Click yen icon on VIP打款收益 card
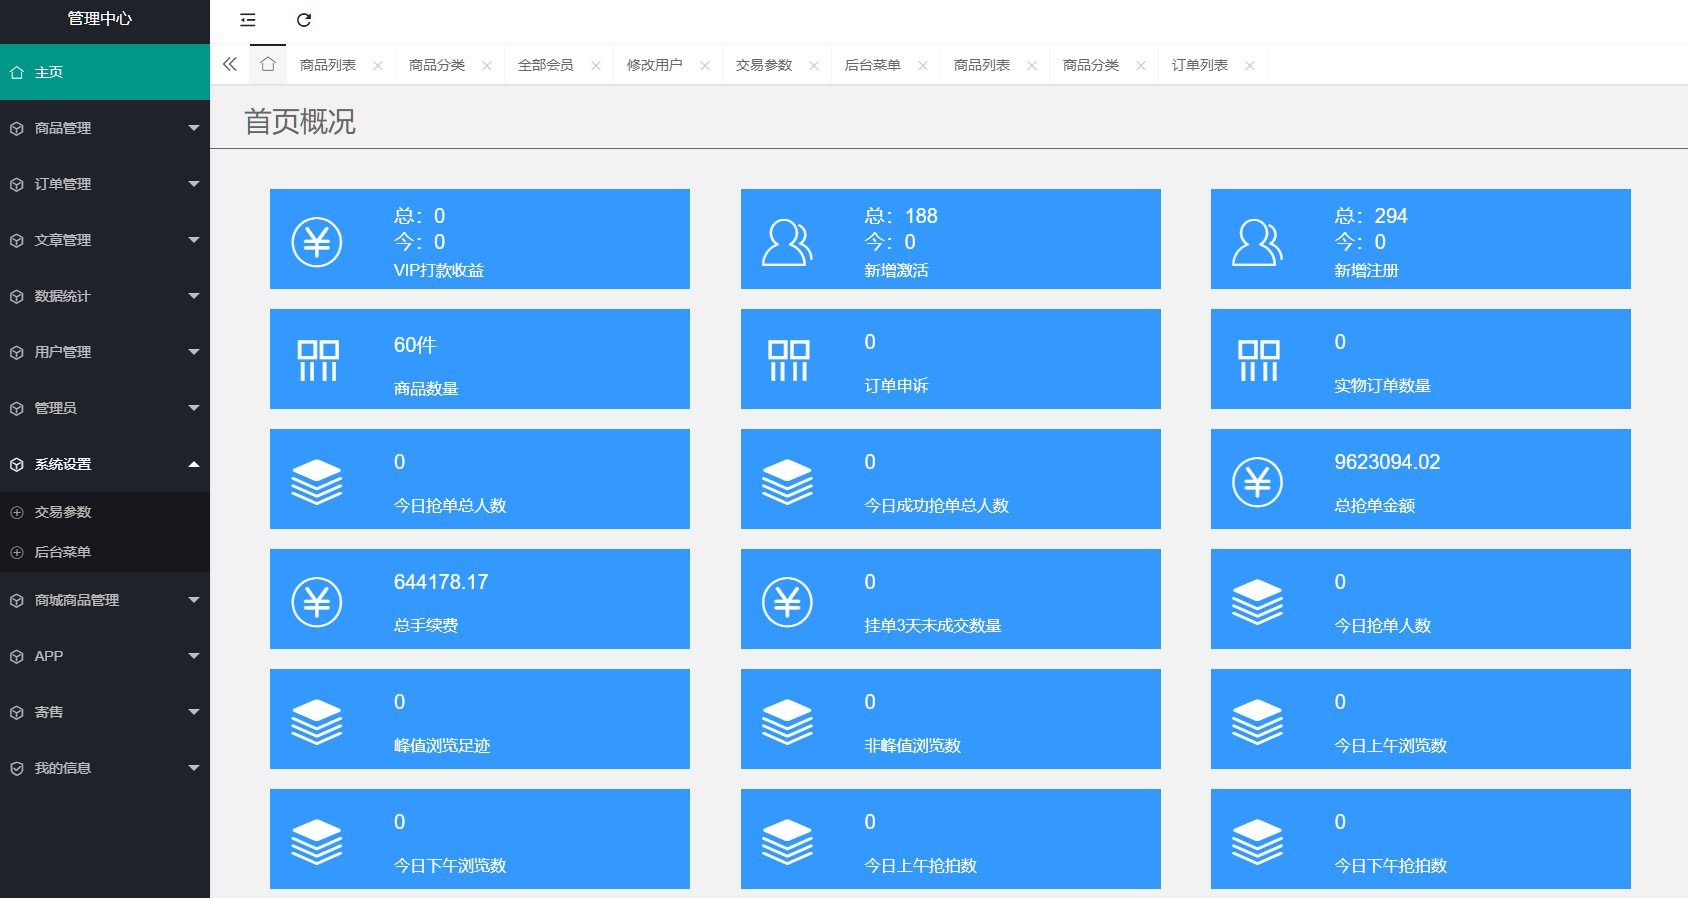This screenshot has height=898, width=1688. 317,242
